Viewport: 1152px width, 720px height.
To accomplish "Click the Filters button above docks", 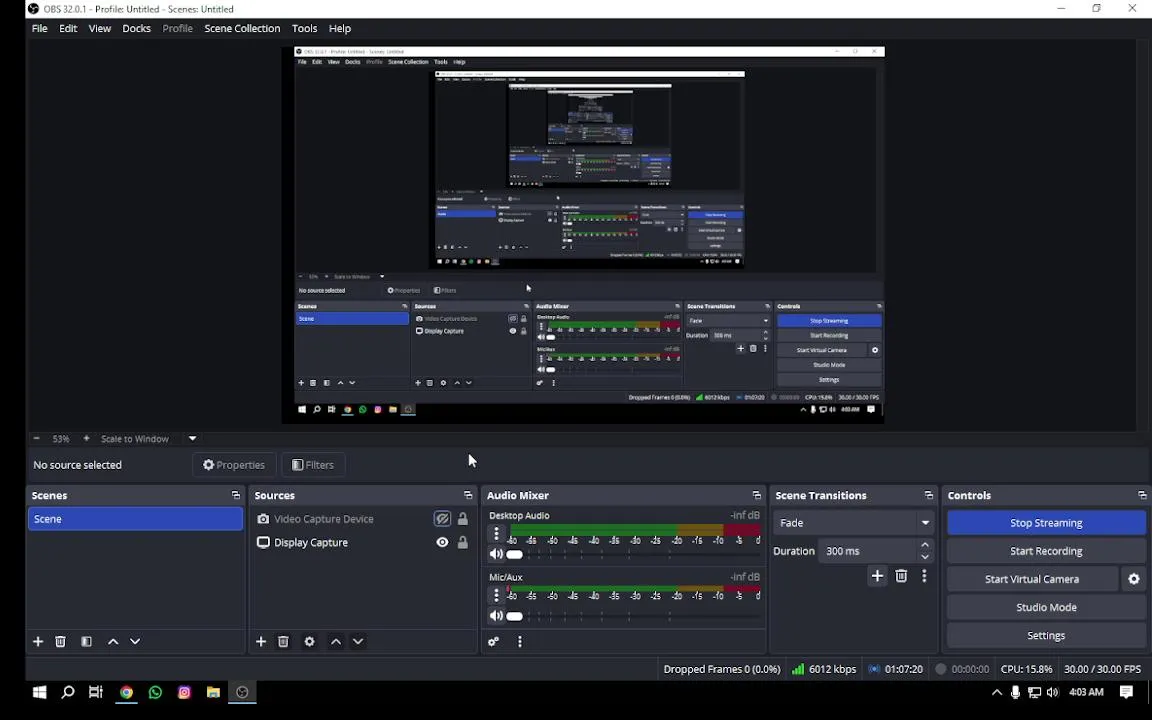I will click(313, 465).
